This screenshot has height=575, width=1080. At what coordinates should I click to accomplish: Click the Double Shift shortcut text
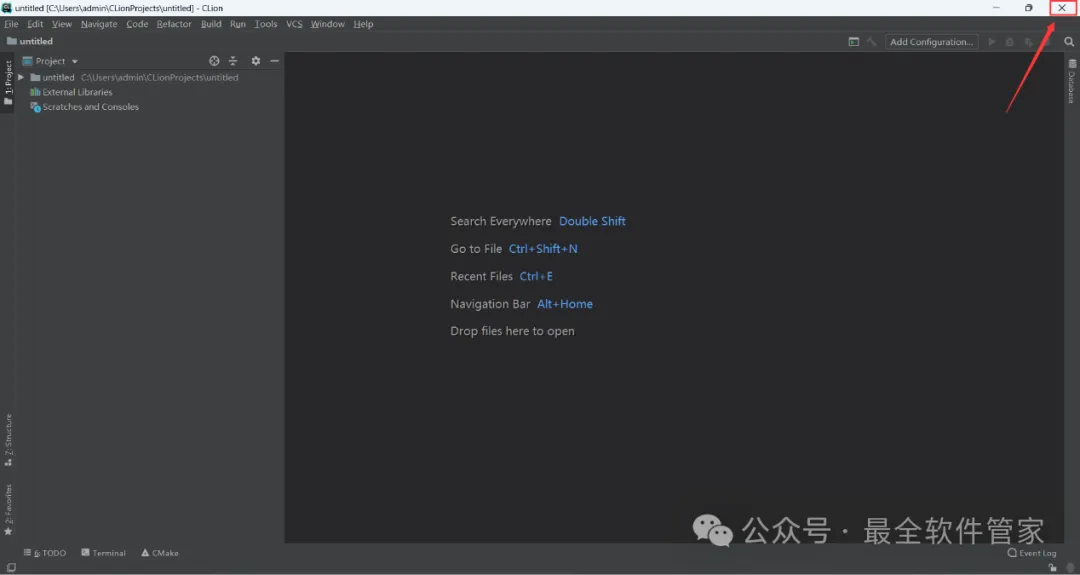[x=592, y=221]
